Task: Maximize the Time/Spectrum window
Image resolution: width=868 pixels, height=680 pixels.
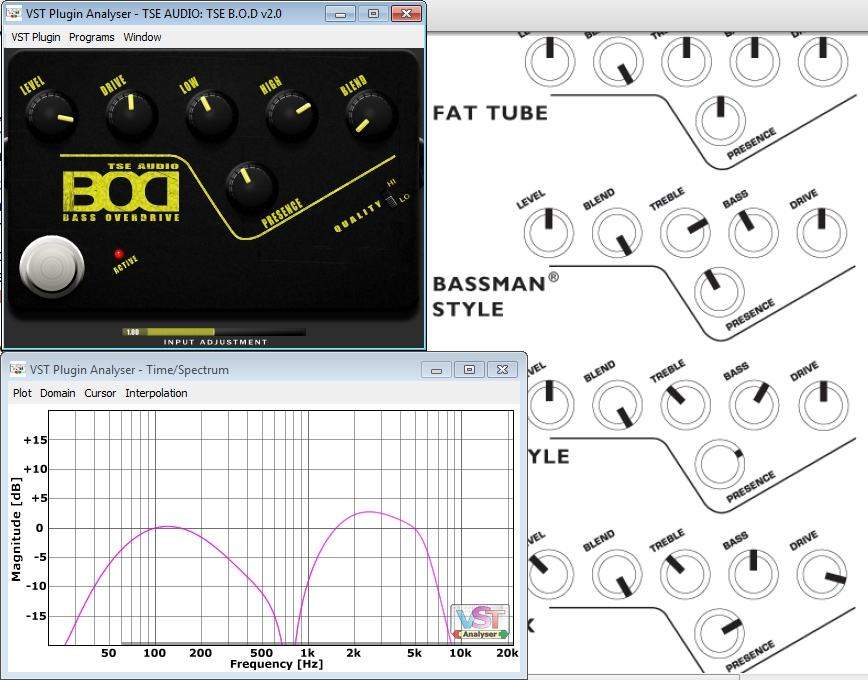Action: [469, 369]
